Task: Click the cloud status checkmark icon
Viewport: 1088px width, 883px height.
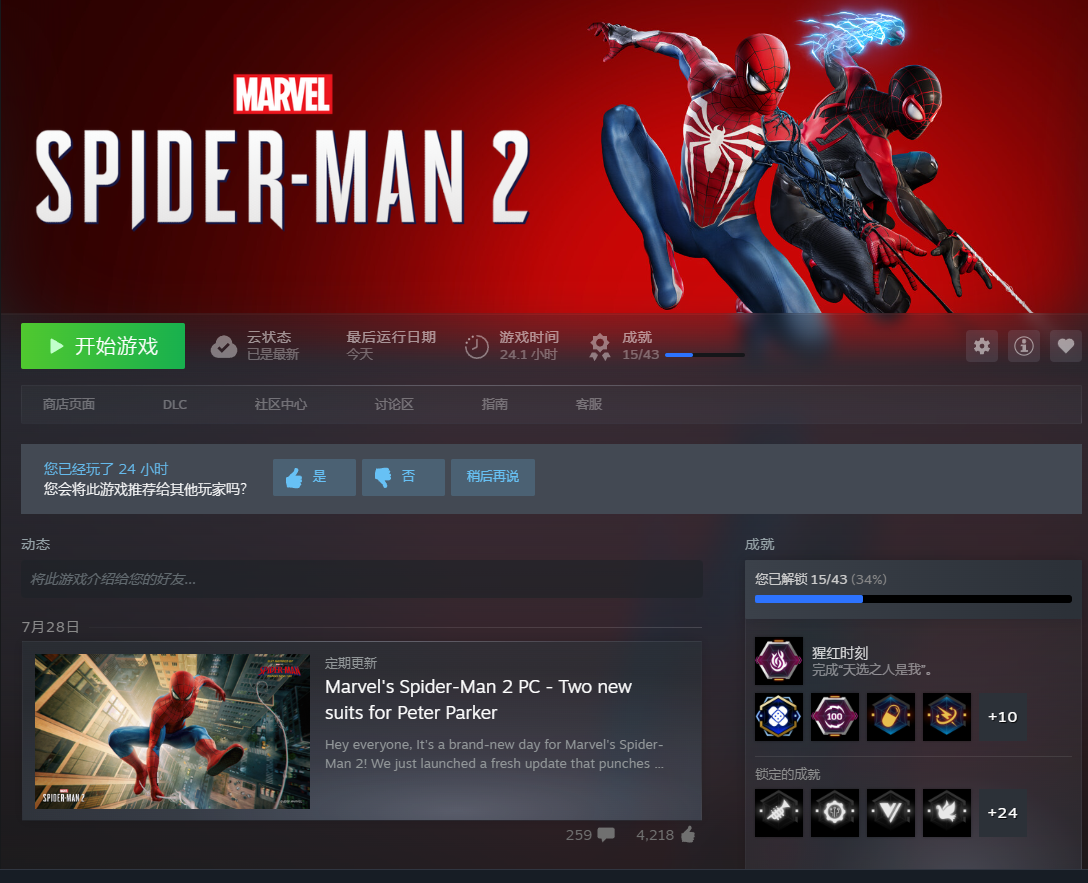Action: pos(223,346)
